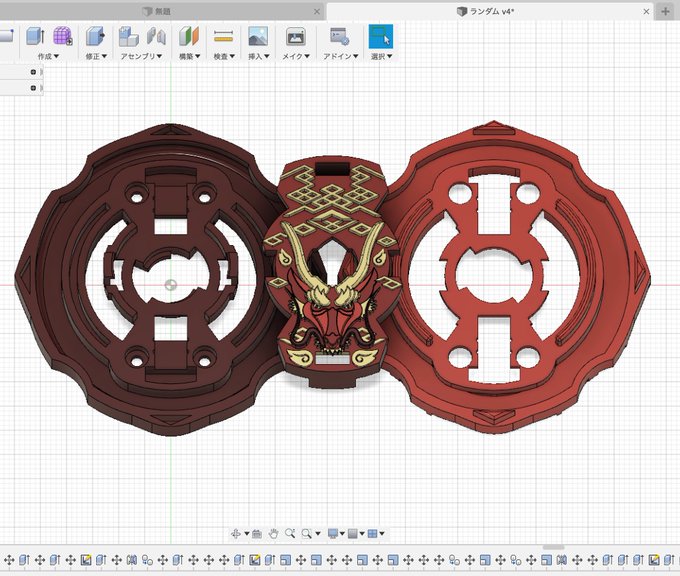The image size is (680, 576).
Task: Click the Orbit navigation icon
Action: pyautogui.click(x=236, y=533)
